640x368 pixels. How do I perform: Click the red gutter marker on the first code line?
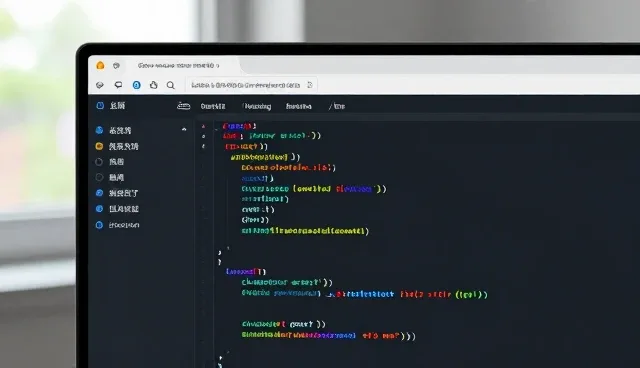click(203, 126)
